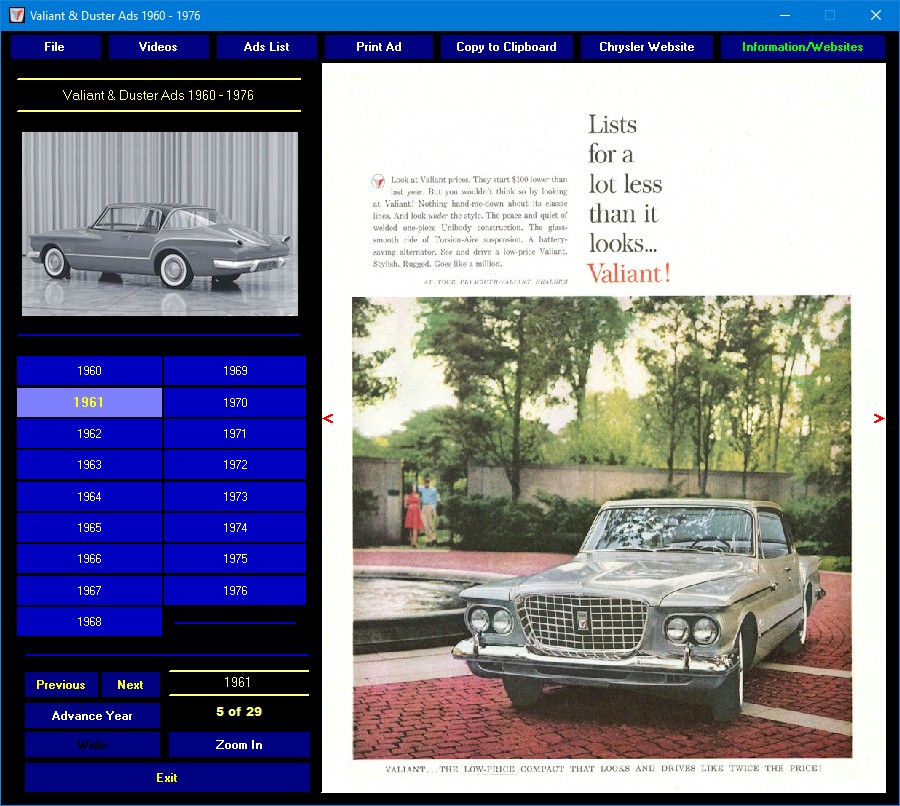The width and height of the screenshot is (900, 806).
Task: Select the 1965 year button
Action: point(90,528)
